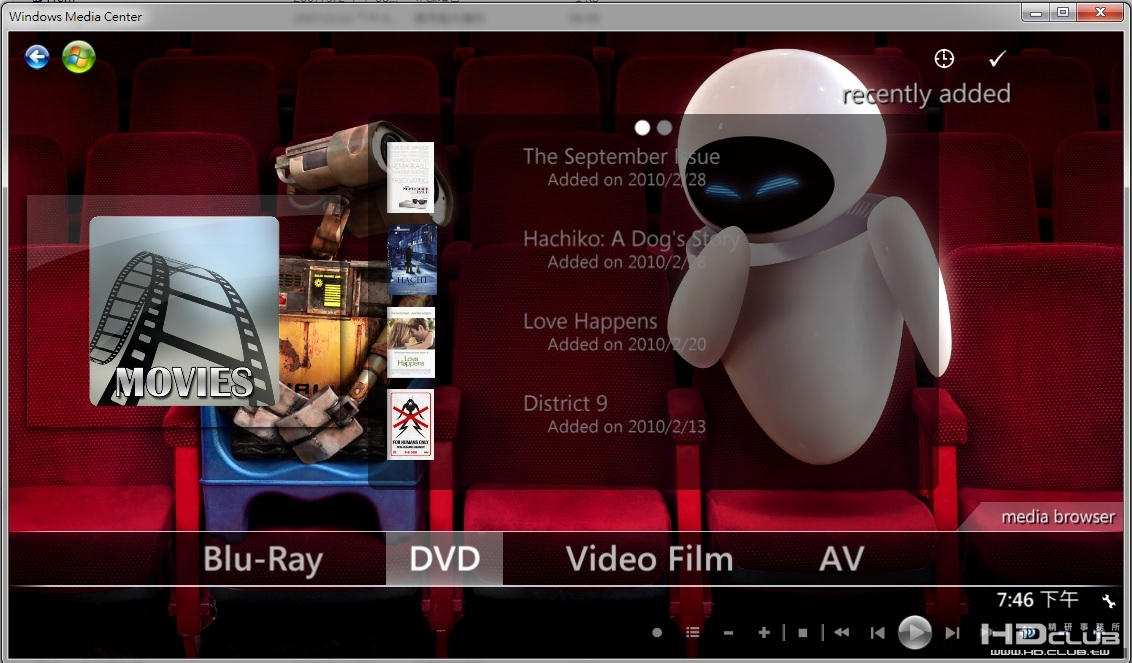
Task: Open the MOVIES film reel tile
Action: (184, 311)
